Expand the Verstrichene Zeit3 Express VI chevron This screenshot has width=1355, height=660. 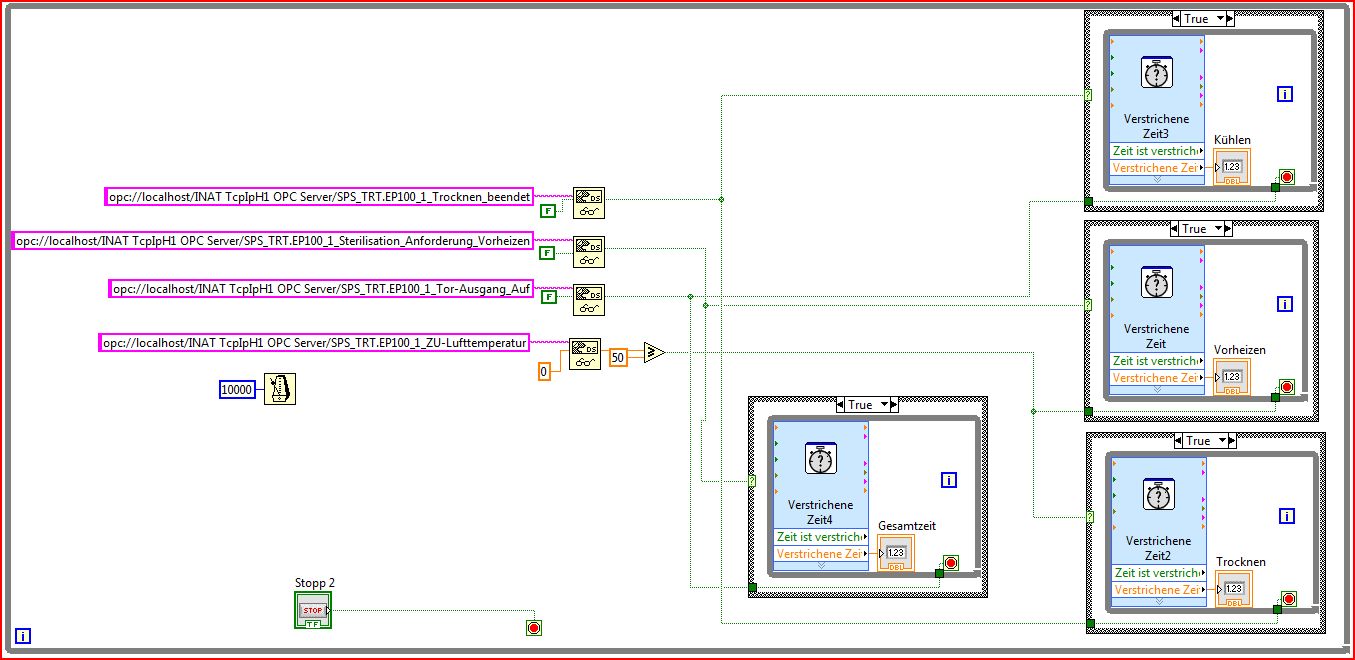1157,181
